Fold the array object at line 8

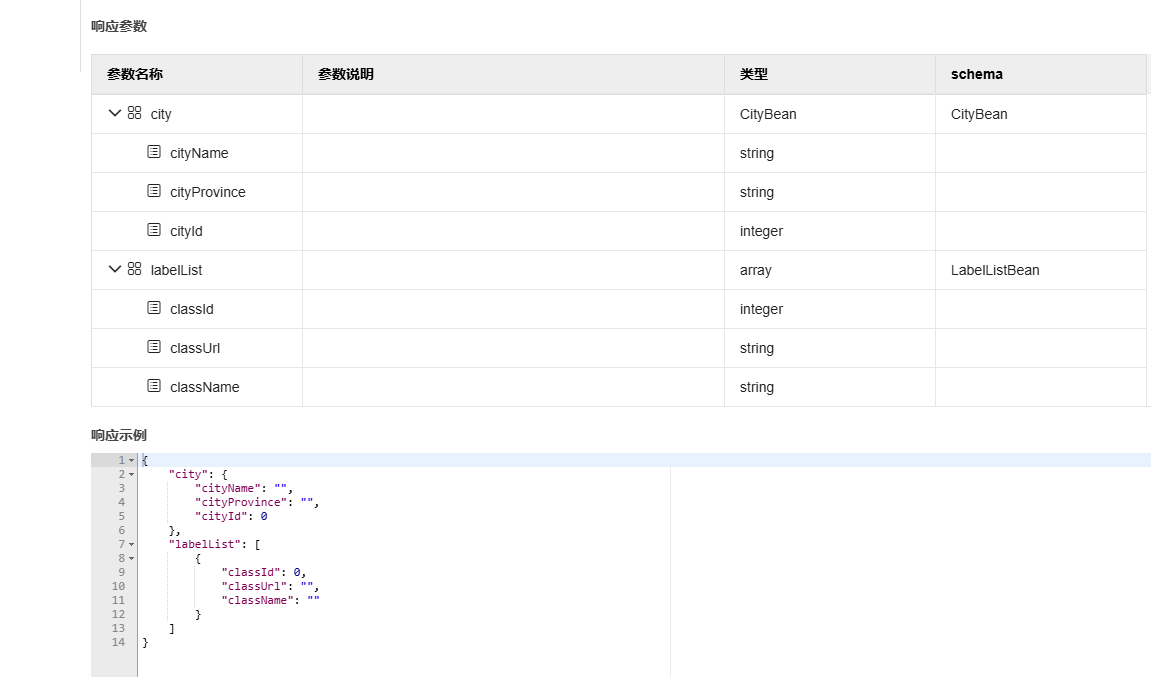point(131,559)
